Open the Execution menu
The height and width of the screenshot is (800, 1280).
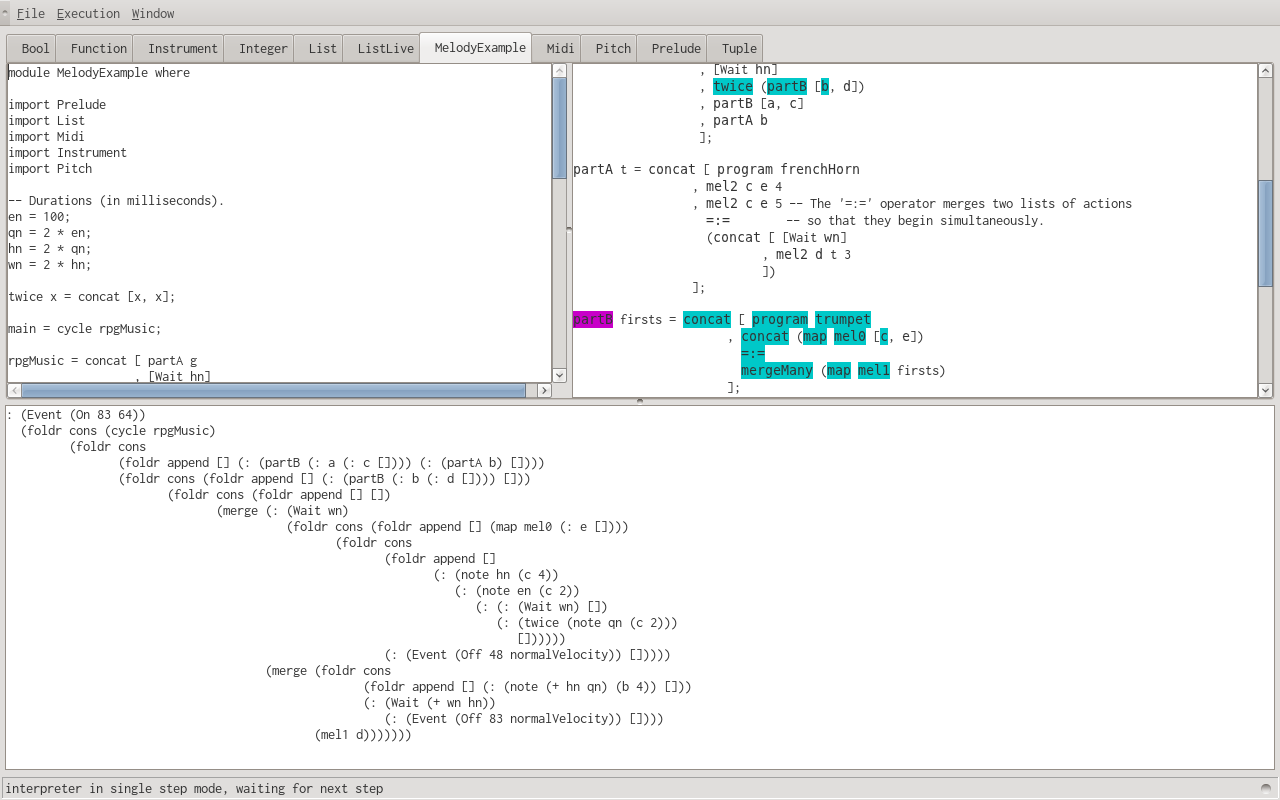coord(88,13)
